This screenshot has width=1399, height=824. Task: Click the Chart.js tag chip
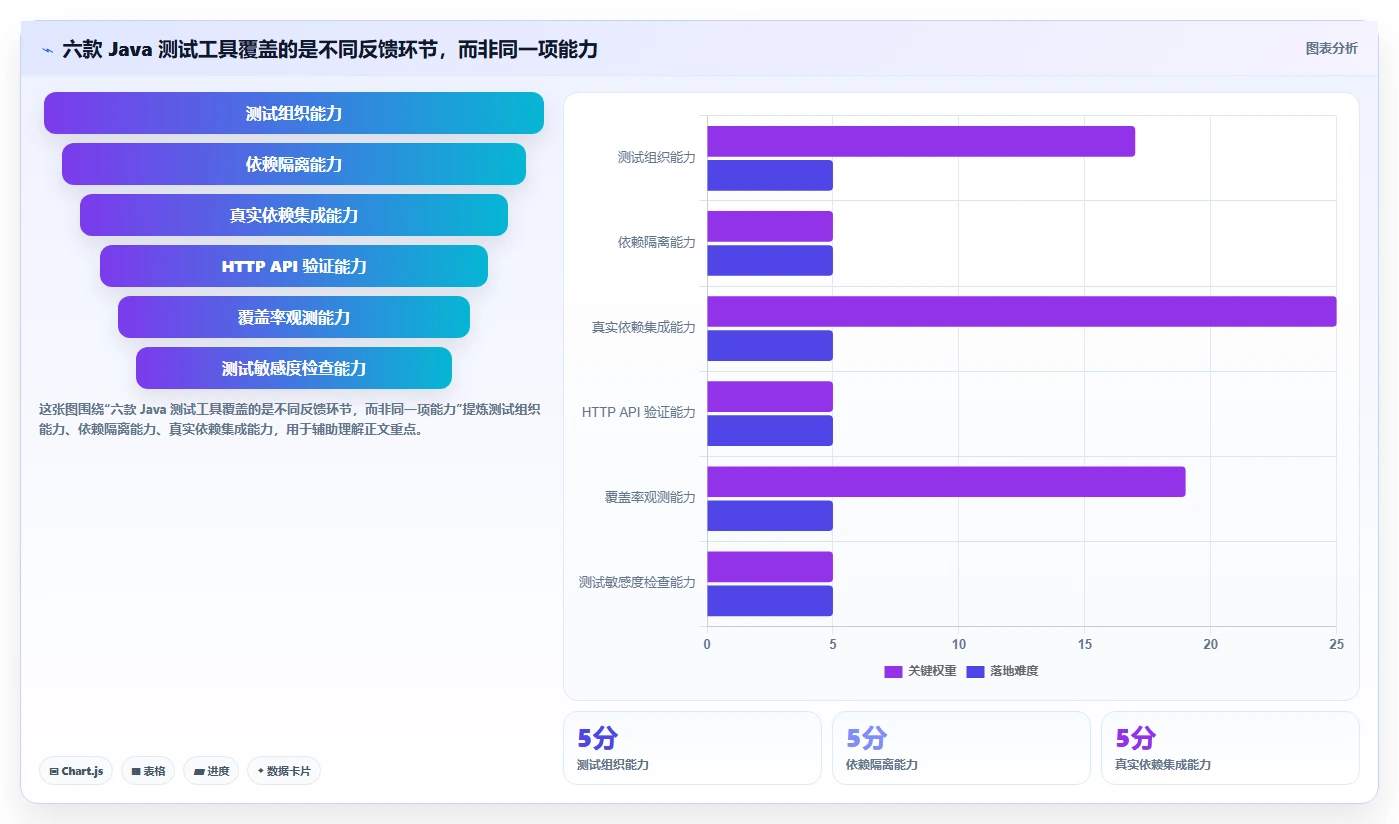[76, 771]
